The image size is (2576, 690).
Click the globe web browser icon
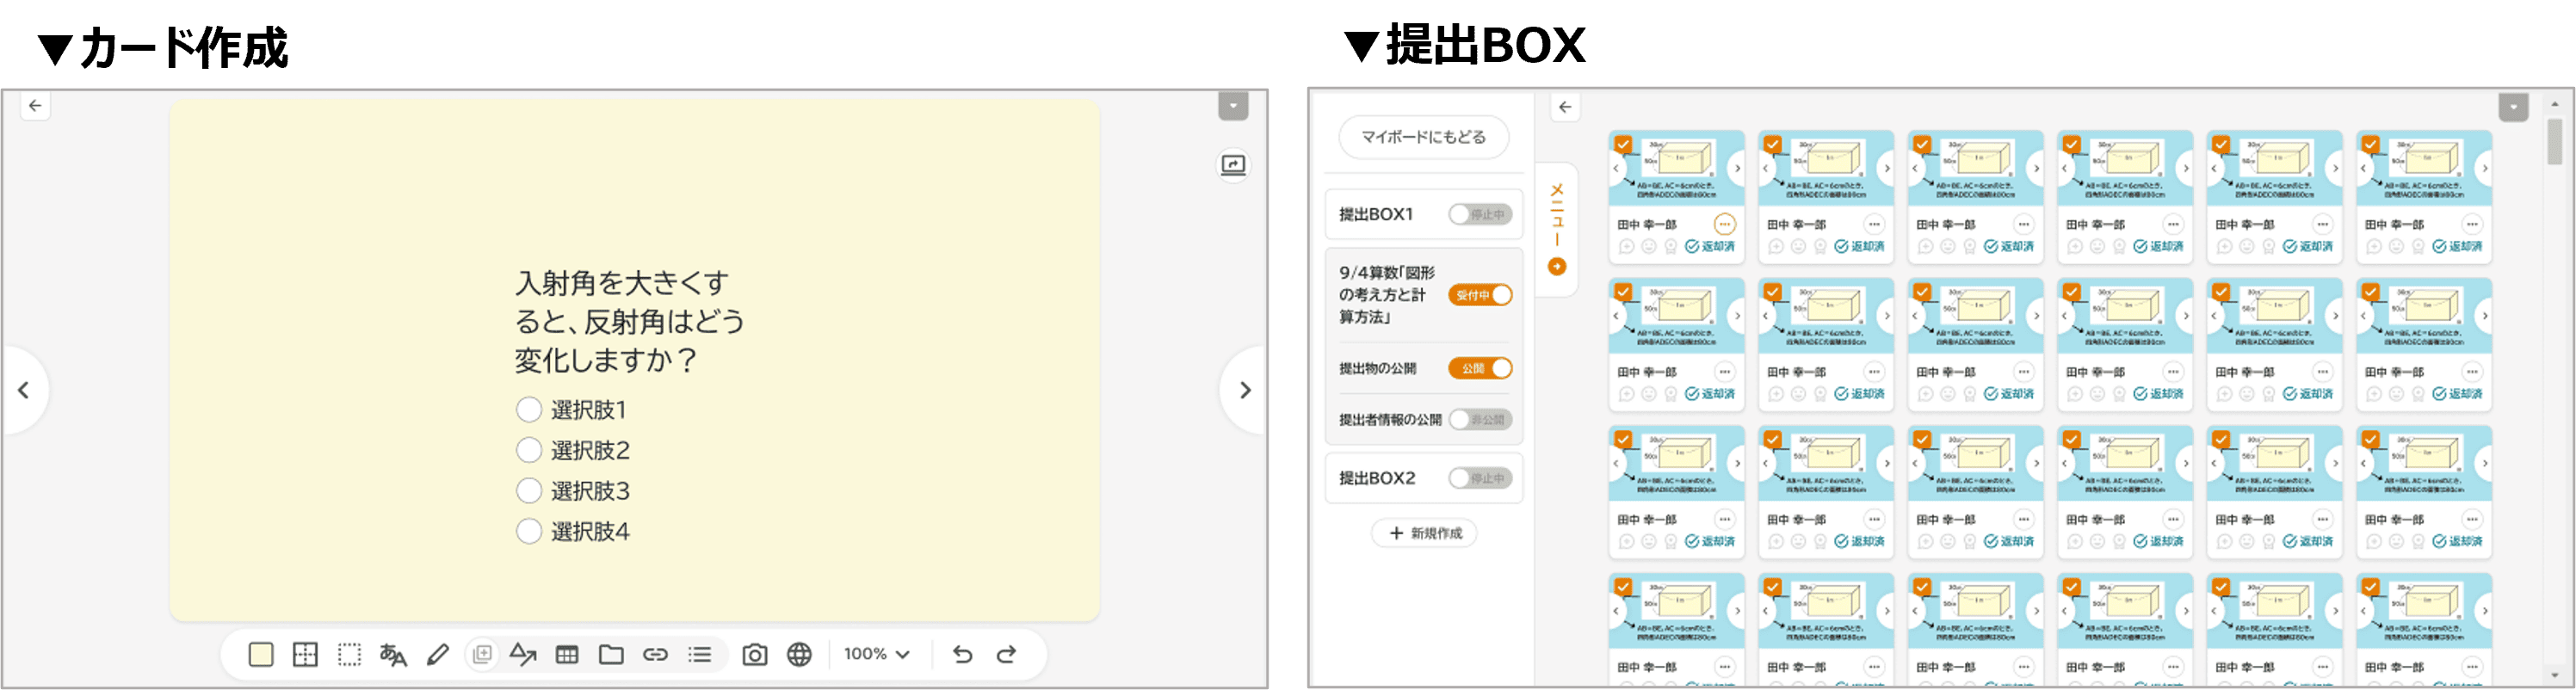click(x=799, y=655)
